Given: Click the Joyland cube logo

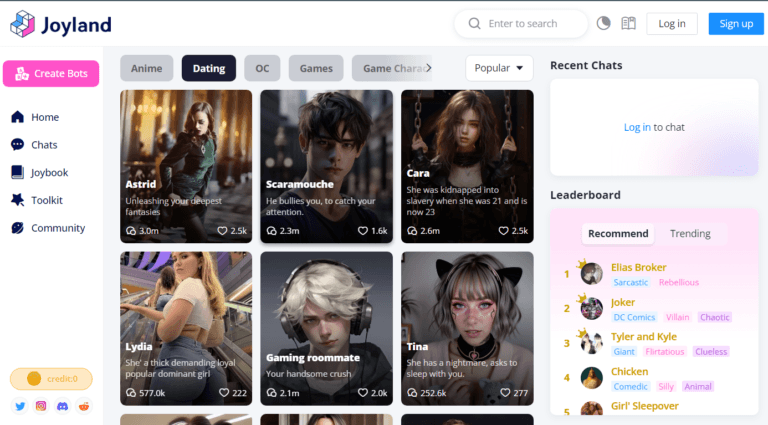Looking at the screenshot, I should click(x=23, y=24).
